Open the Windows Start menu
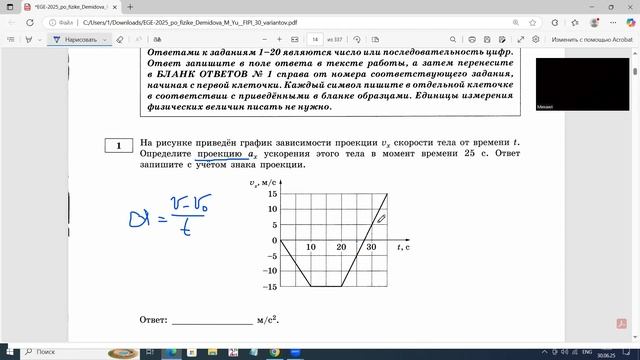Screen dimensions: 640x360 (x=10, y=352)
